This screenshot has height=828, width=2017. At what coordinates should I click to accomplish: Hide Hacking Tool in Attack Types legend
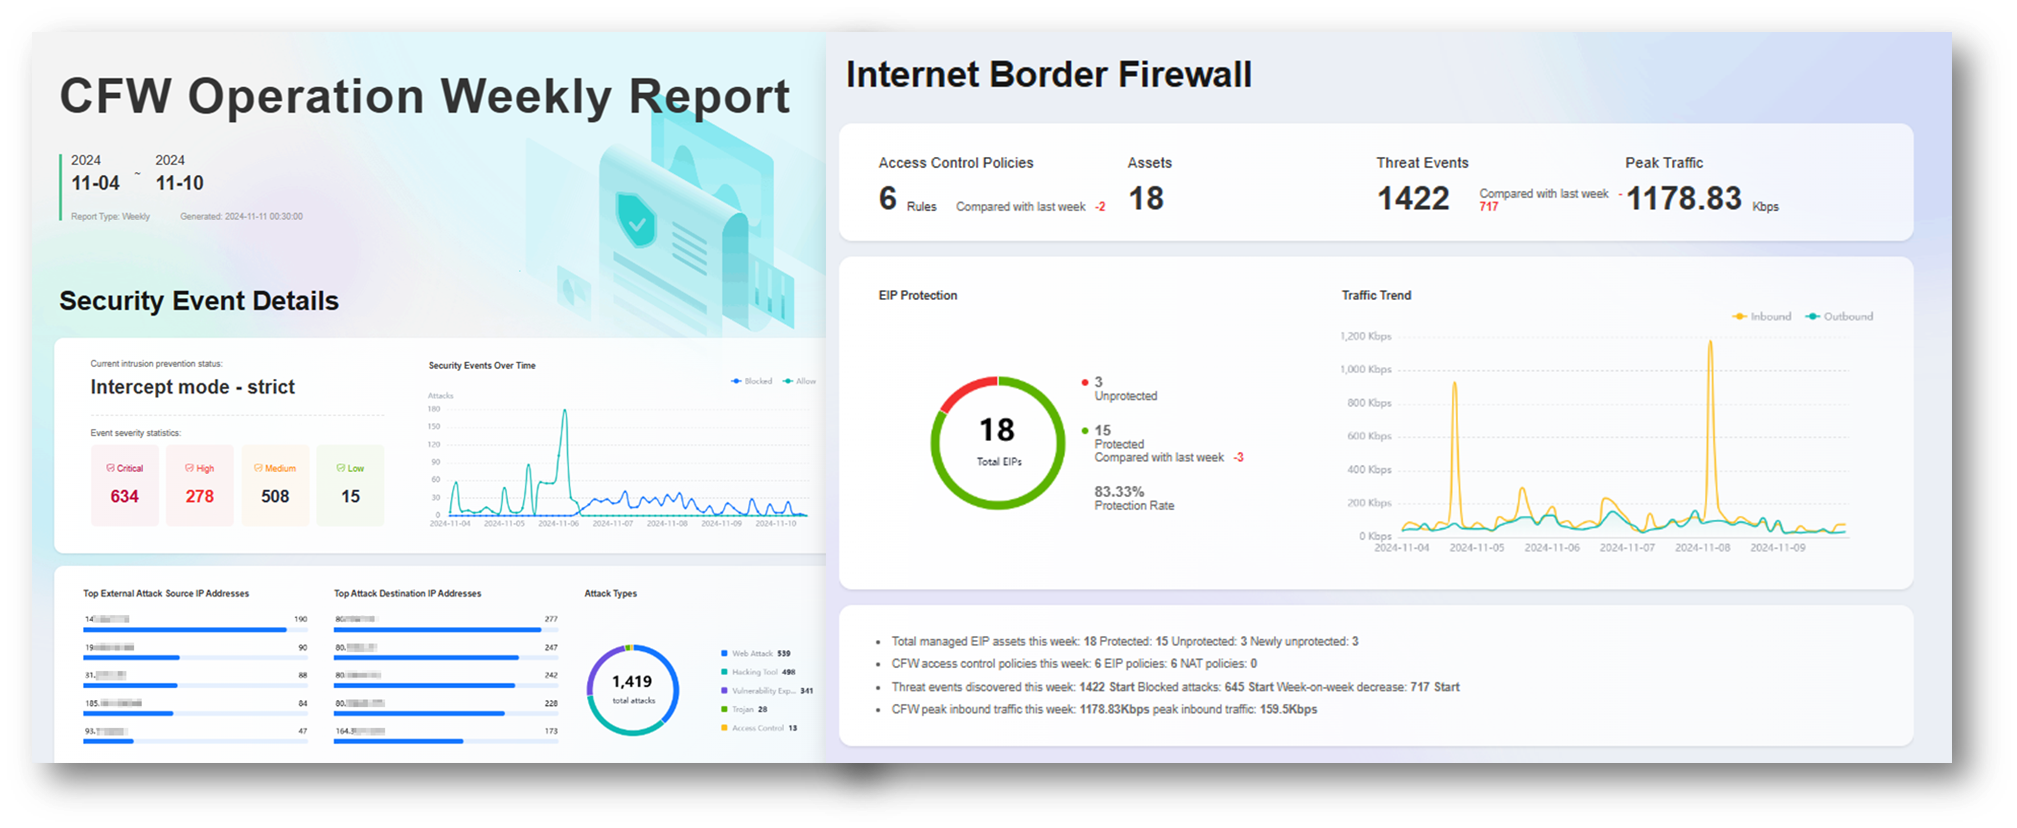point(755,672)
